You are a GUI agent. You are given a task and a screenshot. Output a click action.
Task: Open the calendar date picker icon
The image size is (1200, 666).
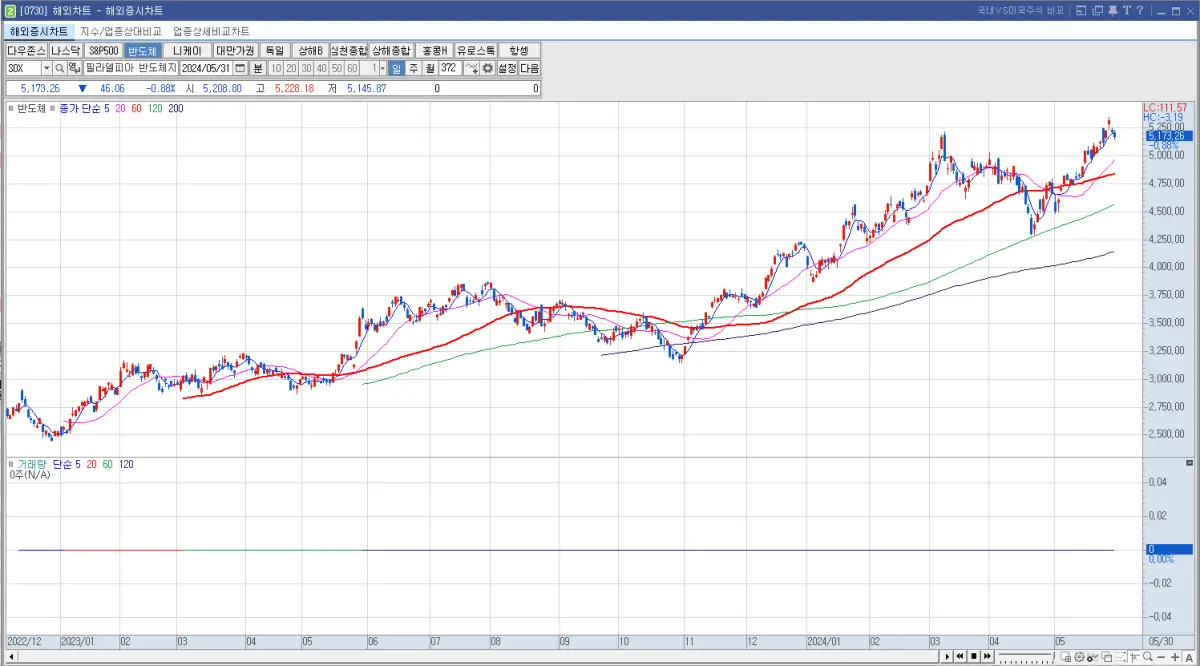point(241,68)
